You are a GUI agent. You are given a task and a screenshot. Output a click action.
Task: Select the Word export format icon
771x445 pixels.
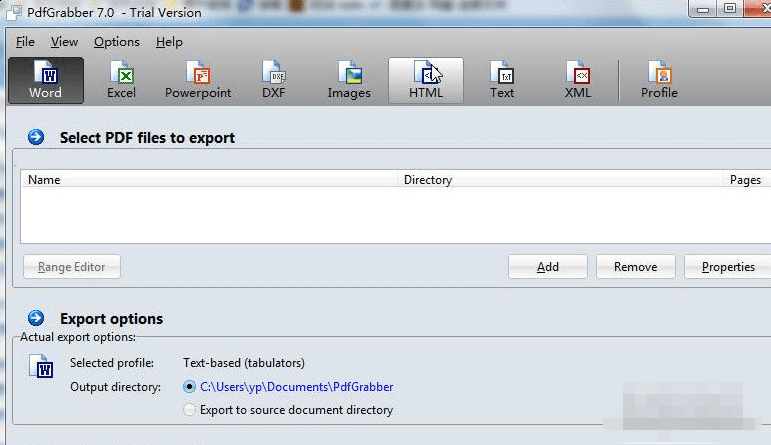coord(46,81)
